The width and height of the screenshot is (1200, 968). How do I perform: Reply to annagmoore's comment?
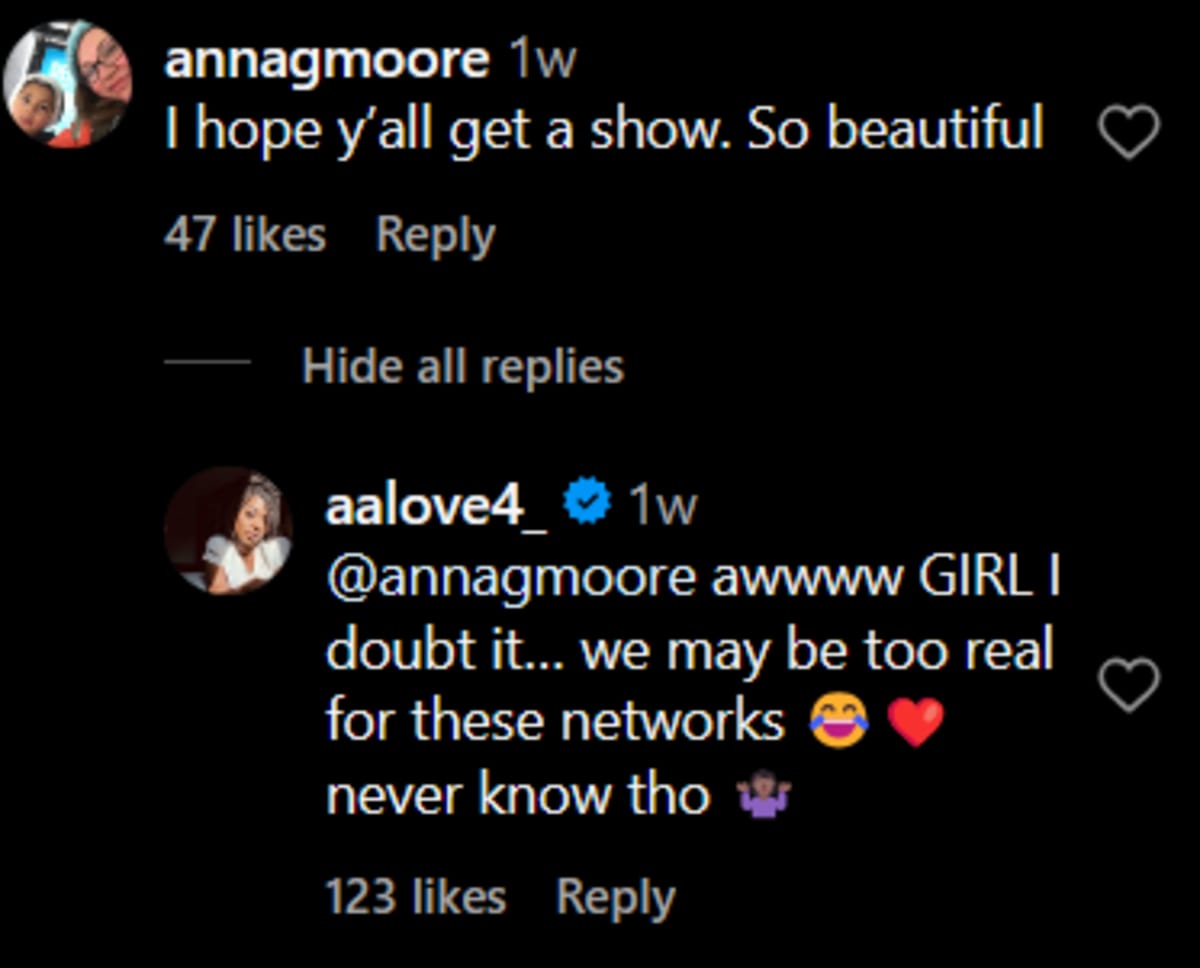435,235
